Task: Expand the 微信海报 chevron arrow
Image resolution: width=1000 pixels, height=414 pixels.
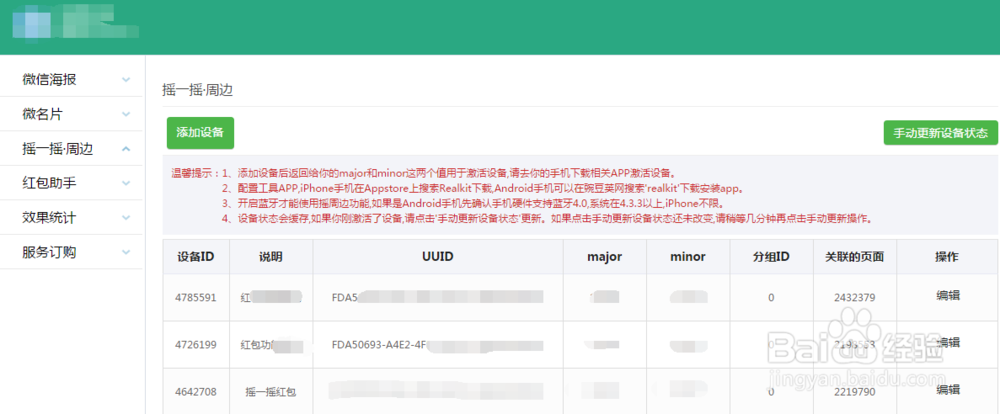Action: pos(126,80)
